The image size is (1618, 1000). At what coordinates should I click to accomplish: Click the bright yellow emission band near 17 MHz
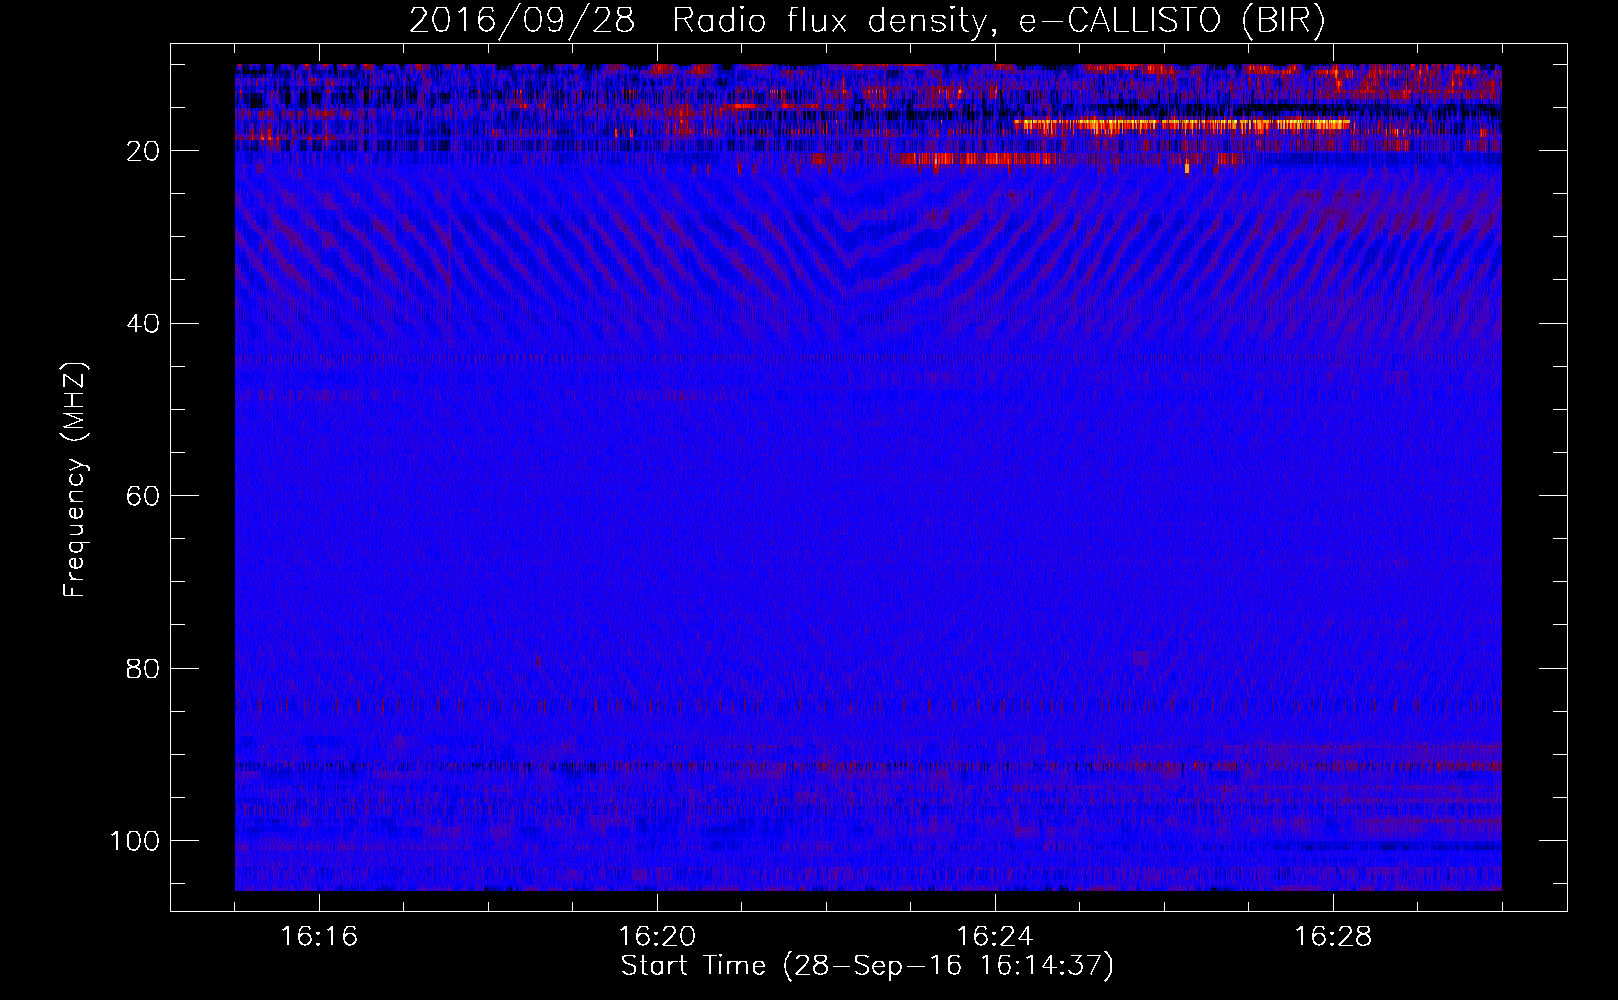pos(1182,124)
